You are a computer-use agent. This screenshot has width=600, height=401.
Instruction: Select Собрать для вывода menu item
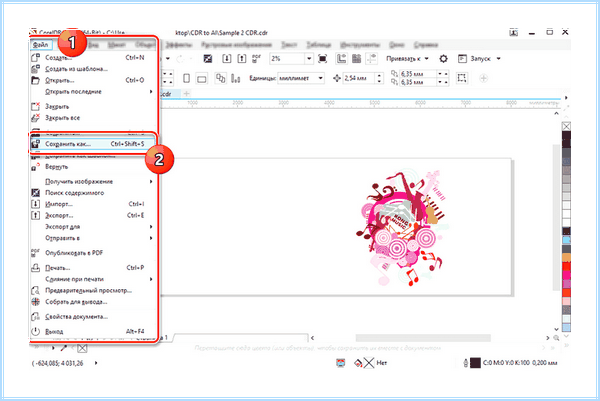pyautogui.click(x=93, y=302)
